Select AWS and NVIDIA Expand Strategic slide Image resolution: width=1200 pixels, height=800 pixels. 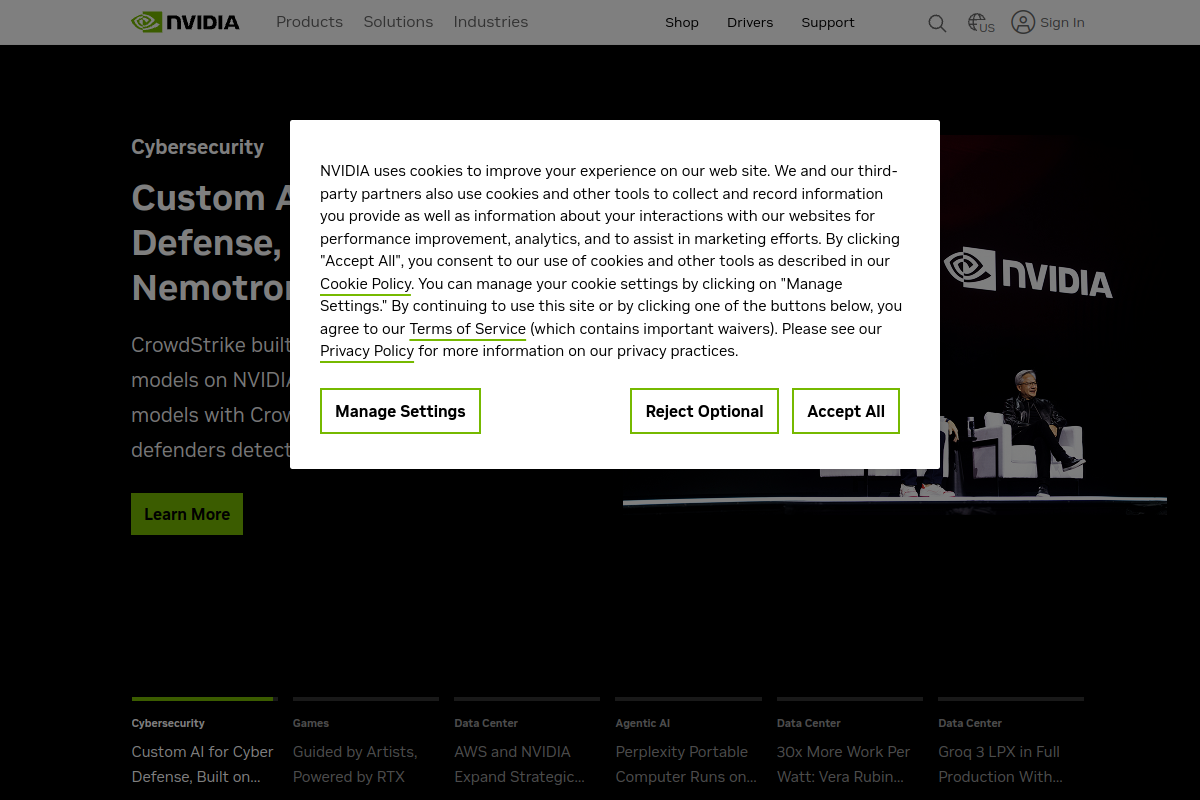point(527,742)
